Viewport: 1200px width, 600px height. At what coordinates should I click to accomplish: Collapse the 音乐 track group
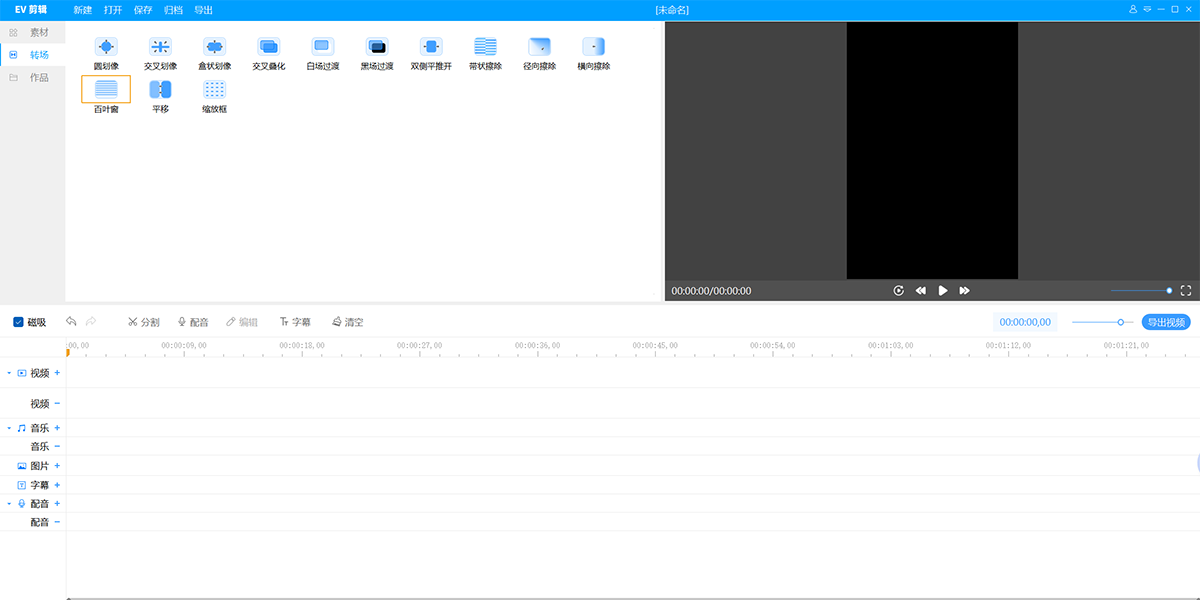click(9, 427)
